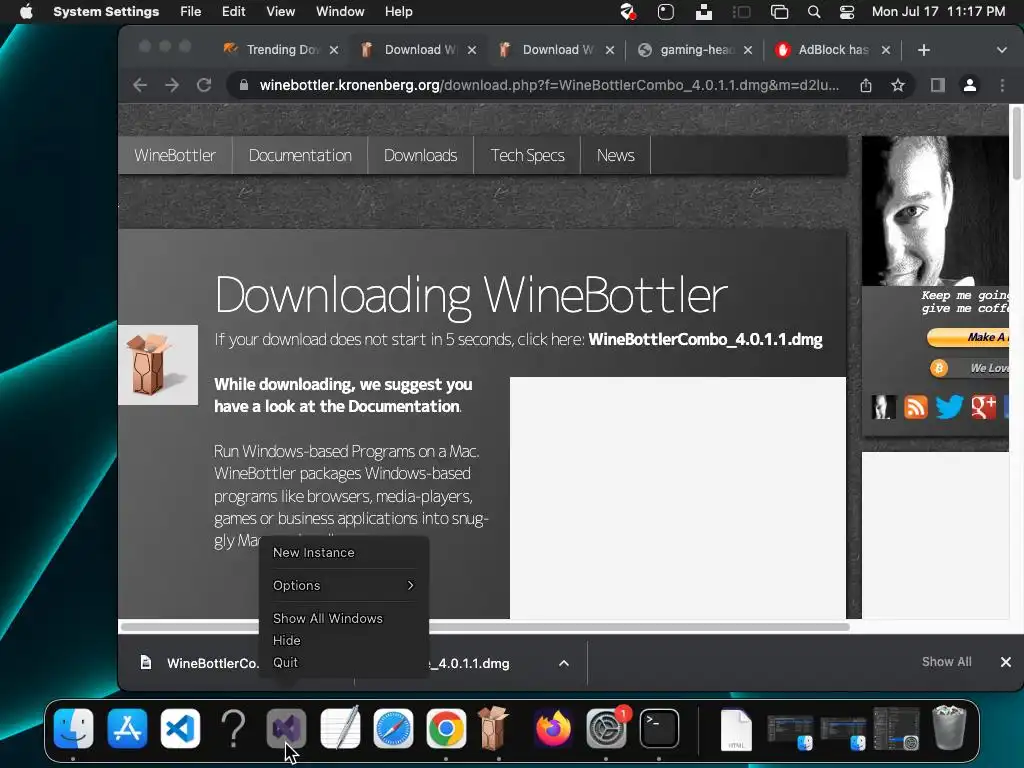Open the Downloads nav item

point(421,155)
